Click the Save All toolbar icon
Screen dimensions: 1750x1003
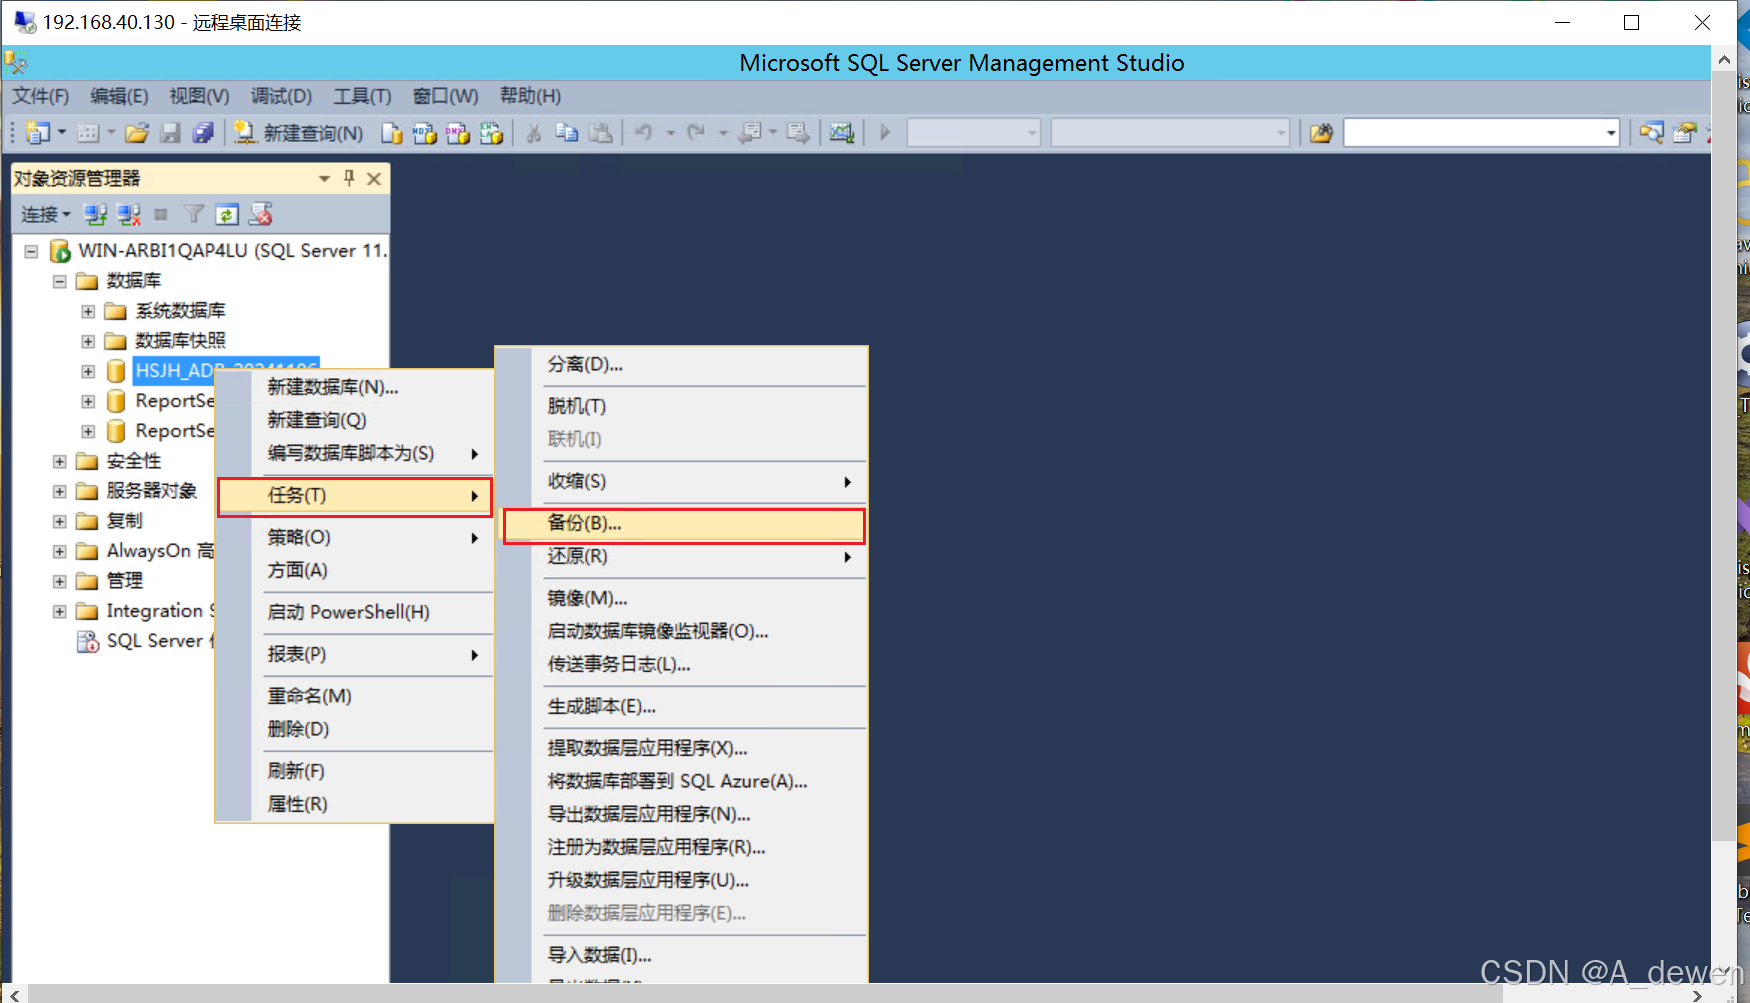point(203,132)
